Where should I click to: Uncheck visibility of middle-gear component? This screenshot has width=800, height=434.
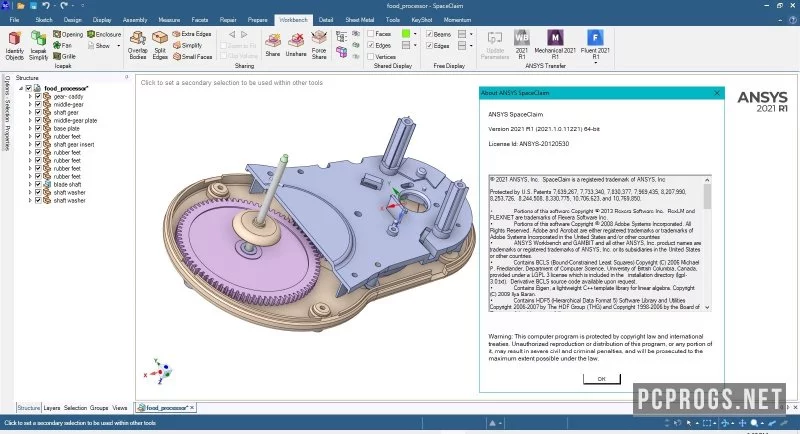click(x=38, y=104)
